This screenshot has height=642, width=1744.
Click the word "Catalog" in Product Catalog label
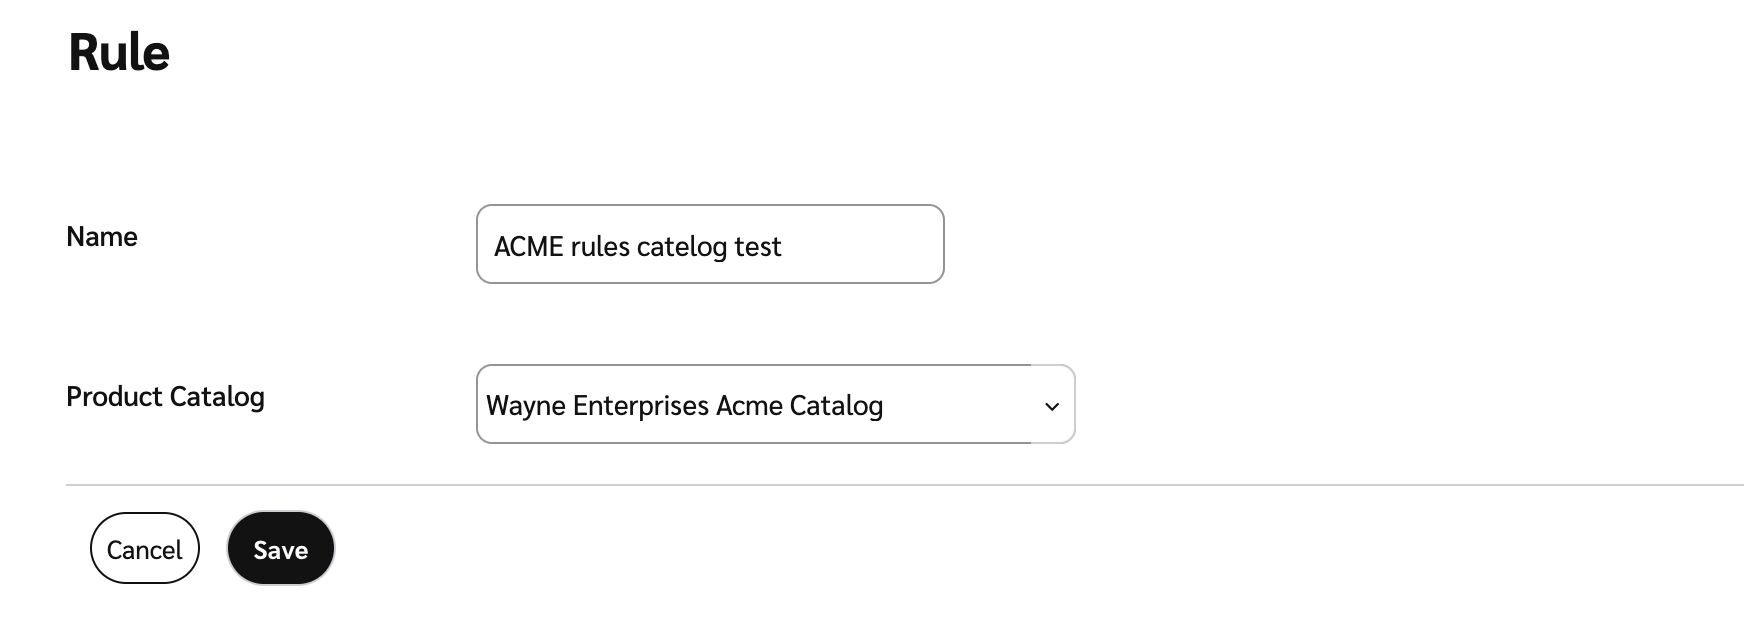point(216,397)
